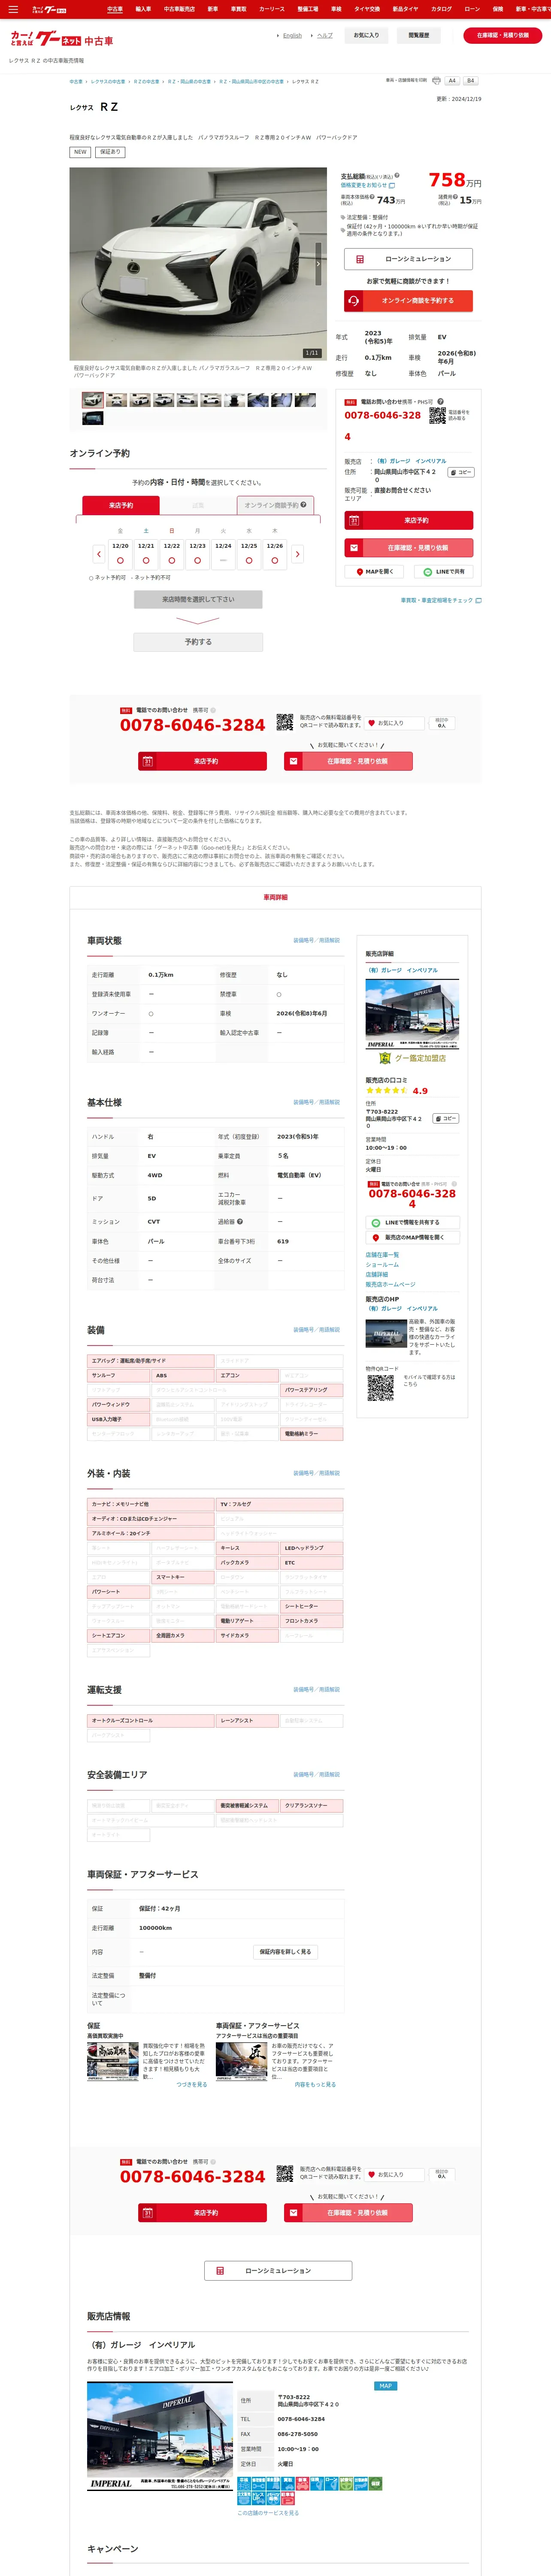The width and height of the screenshot is (551, 2576).
Task: Click the 予約する button
Action: click(198, 642)
